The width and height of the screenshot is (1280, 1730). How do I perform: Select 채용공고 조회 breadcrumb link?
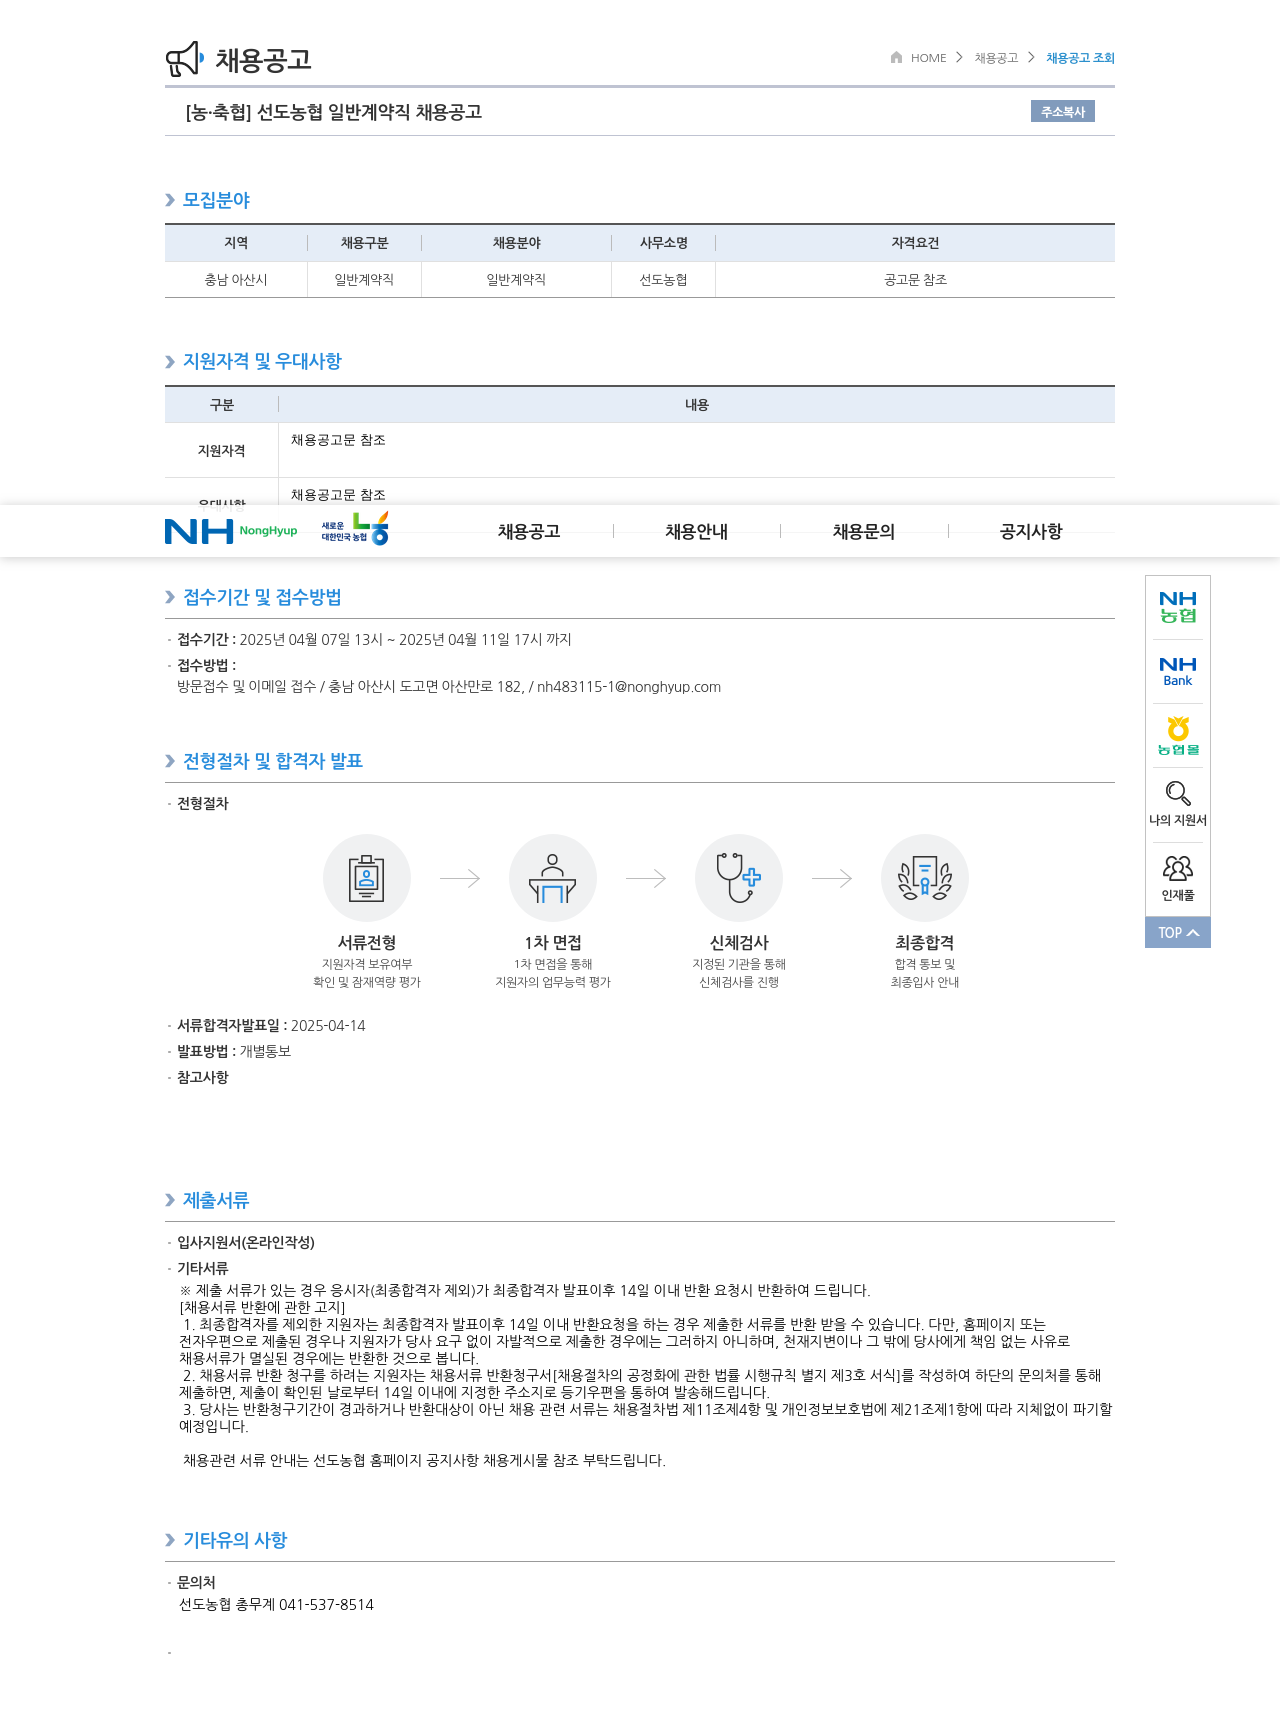(x=1080, y=58)
